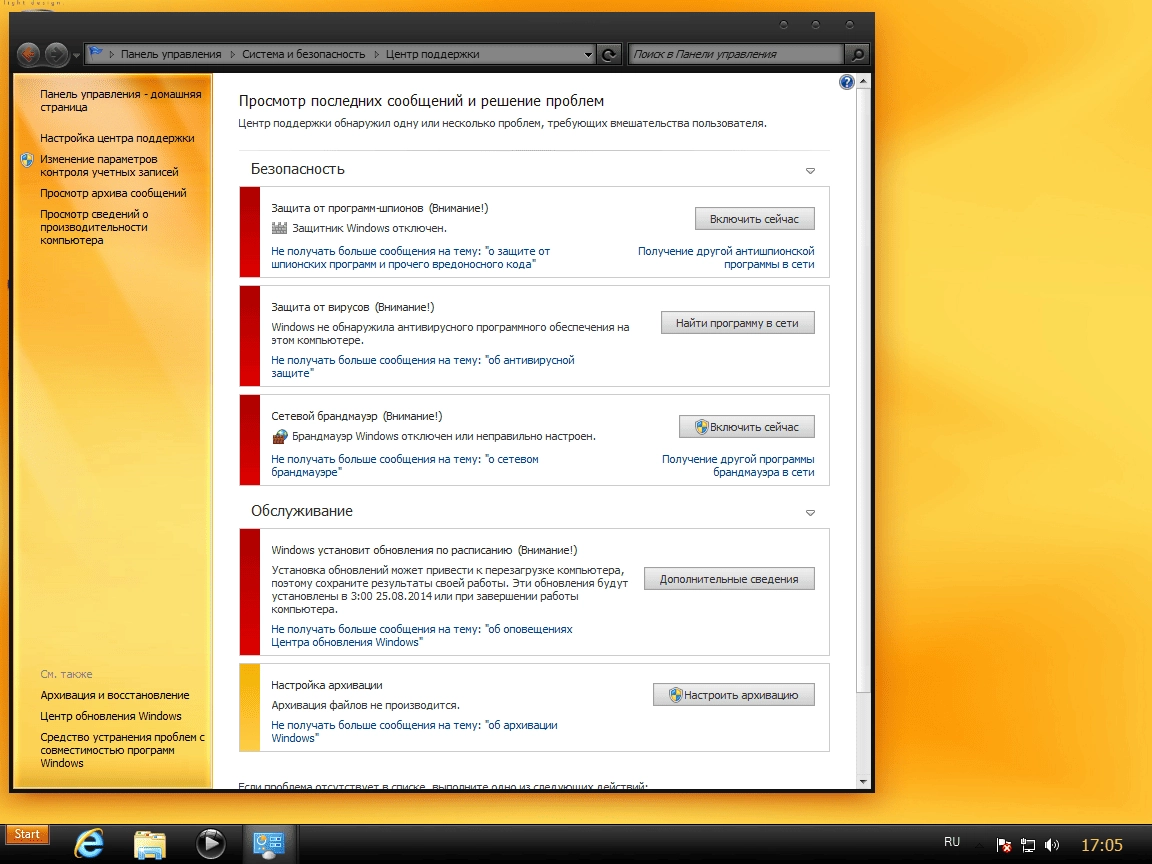Click the Windows Firewall brick icon

coord(279,436)
